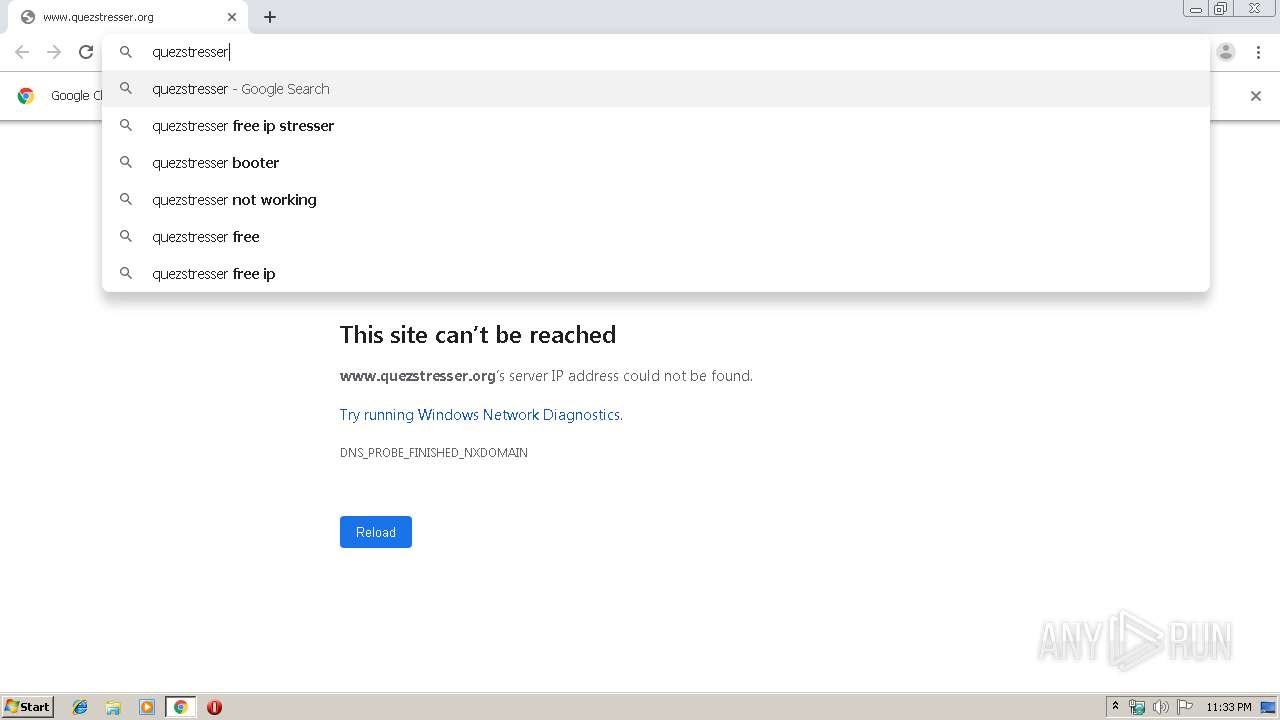Image resolution: width=1280 pixels, height=720 pixels.
Task: Open the Action Center flag icon
Action: 1185,707
